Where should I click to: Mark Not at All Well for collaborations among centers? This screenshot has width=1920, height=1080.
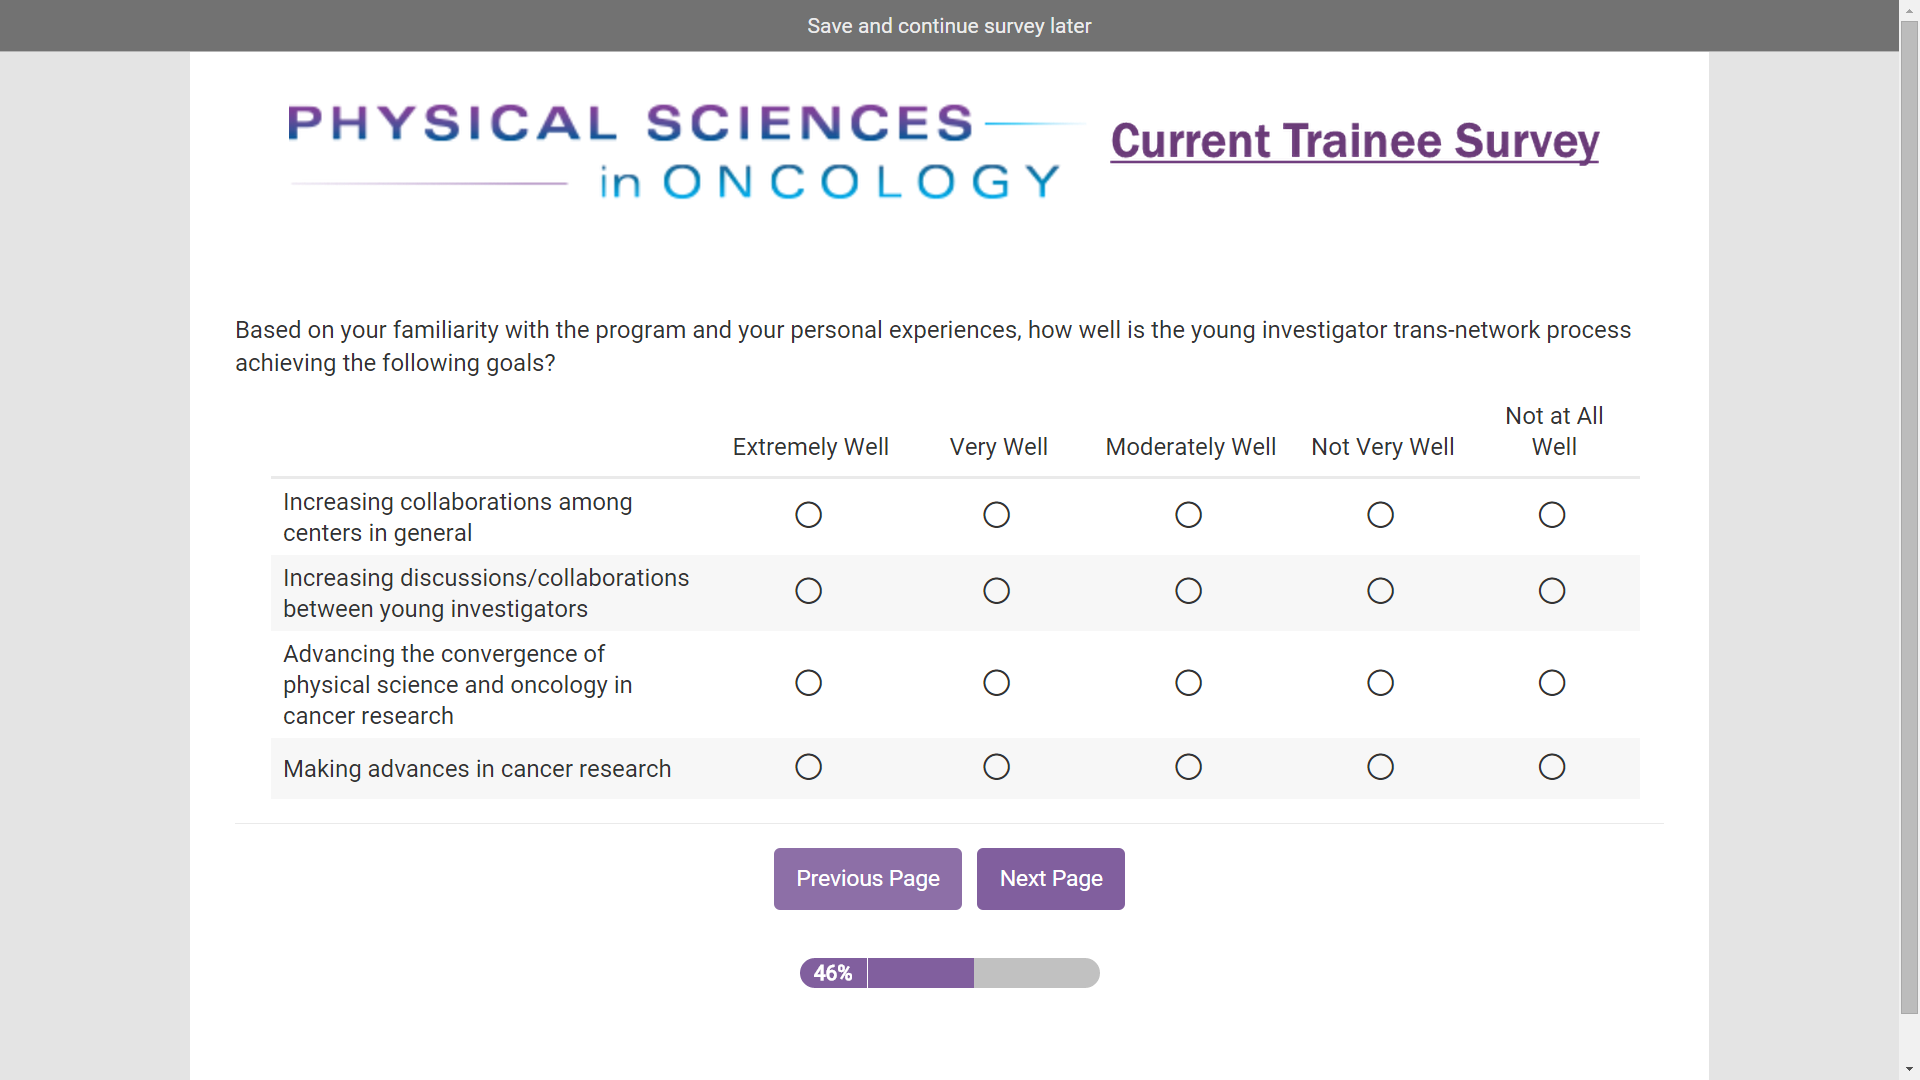[1551, 515]
